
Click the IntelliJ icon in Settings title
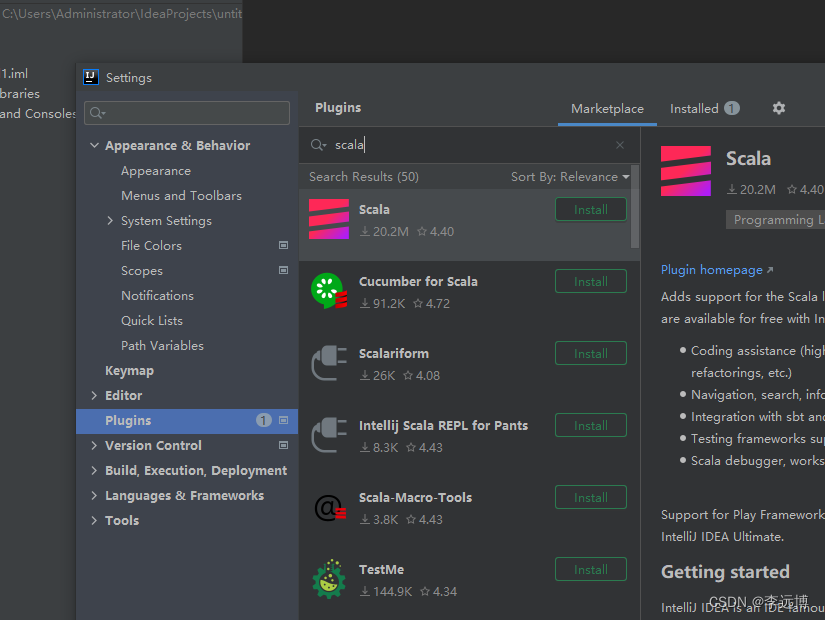tap(91, 77)
